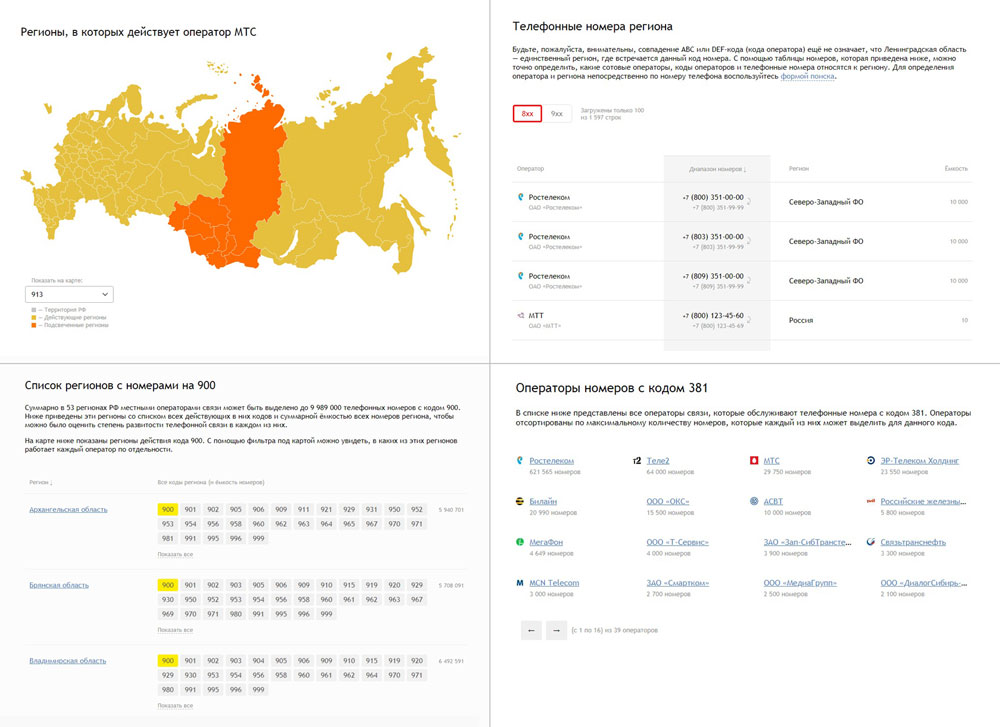This screenshot has width=1000, height=727.
Task: Select highlighted code 900 for Архангельская область
Action: point(167,510)
